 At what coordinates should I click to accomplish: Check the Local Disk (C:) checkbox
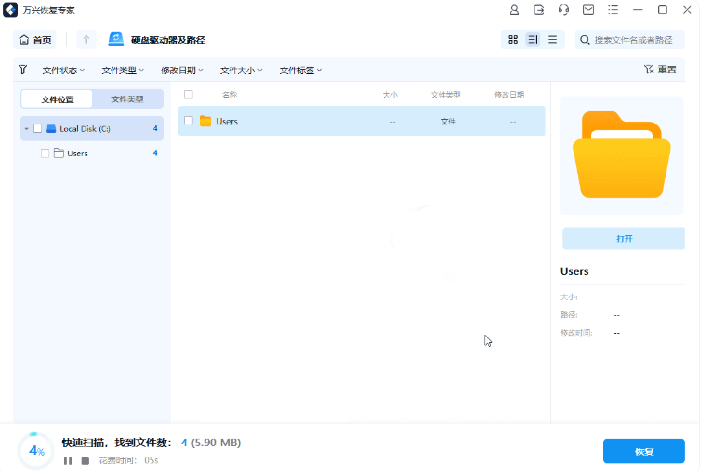click(38, 129)
